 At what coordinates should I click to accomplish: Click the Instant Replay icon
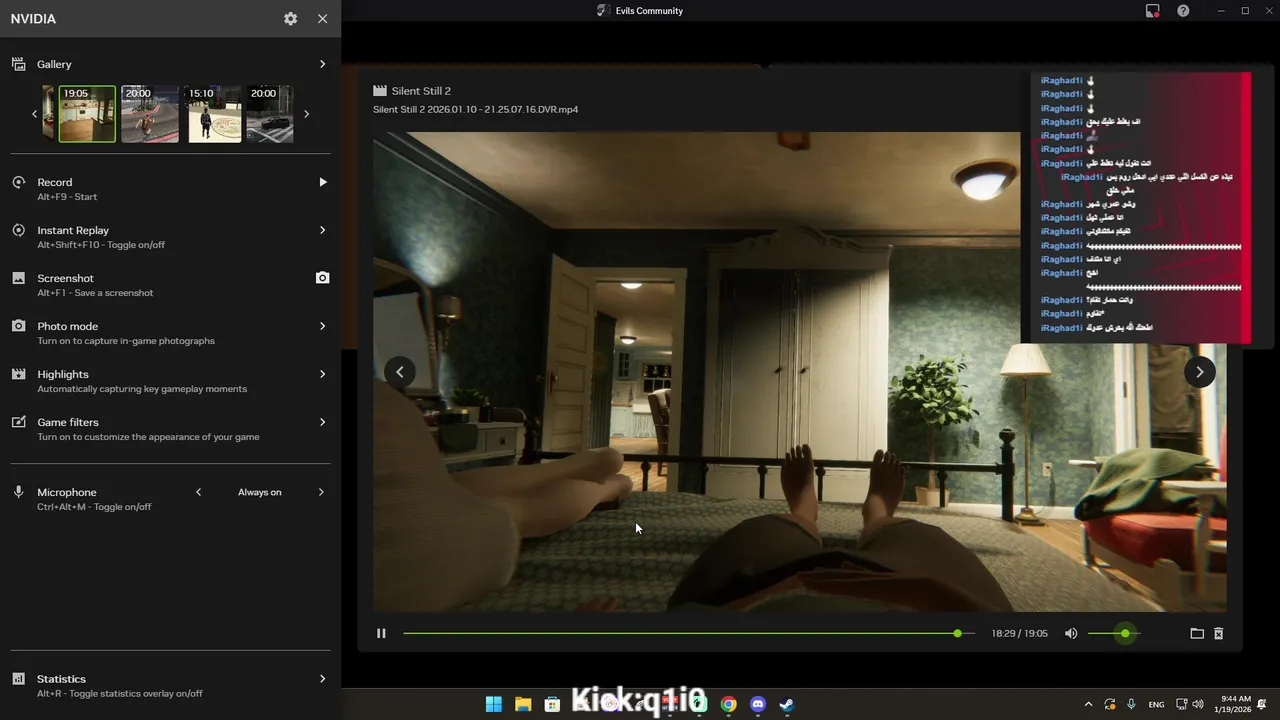tap(18, 230)
